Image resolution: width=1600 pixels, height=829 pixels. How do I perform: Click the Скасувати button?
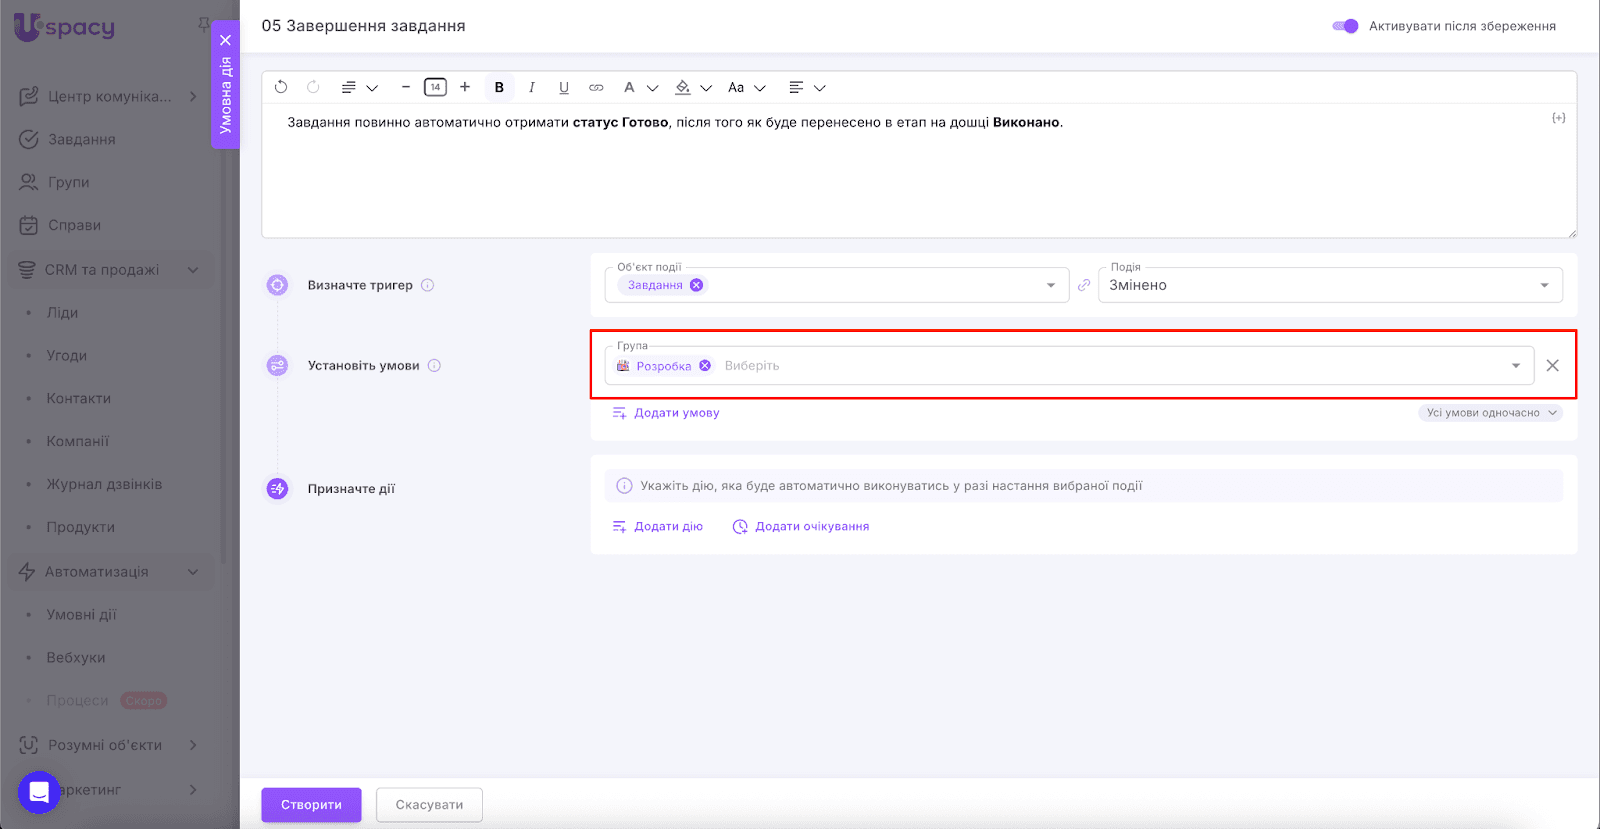(429, 805)
